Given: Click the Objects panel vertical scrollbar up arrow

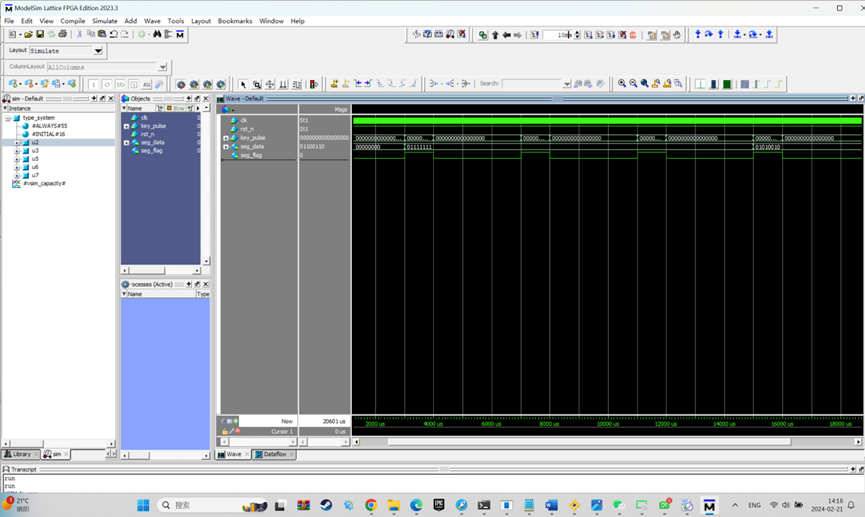Looking at the screenshot, I should (x=206, y=108).
